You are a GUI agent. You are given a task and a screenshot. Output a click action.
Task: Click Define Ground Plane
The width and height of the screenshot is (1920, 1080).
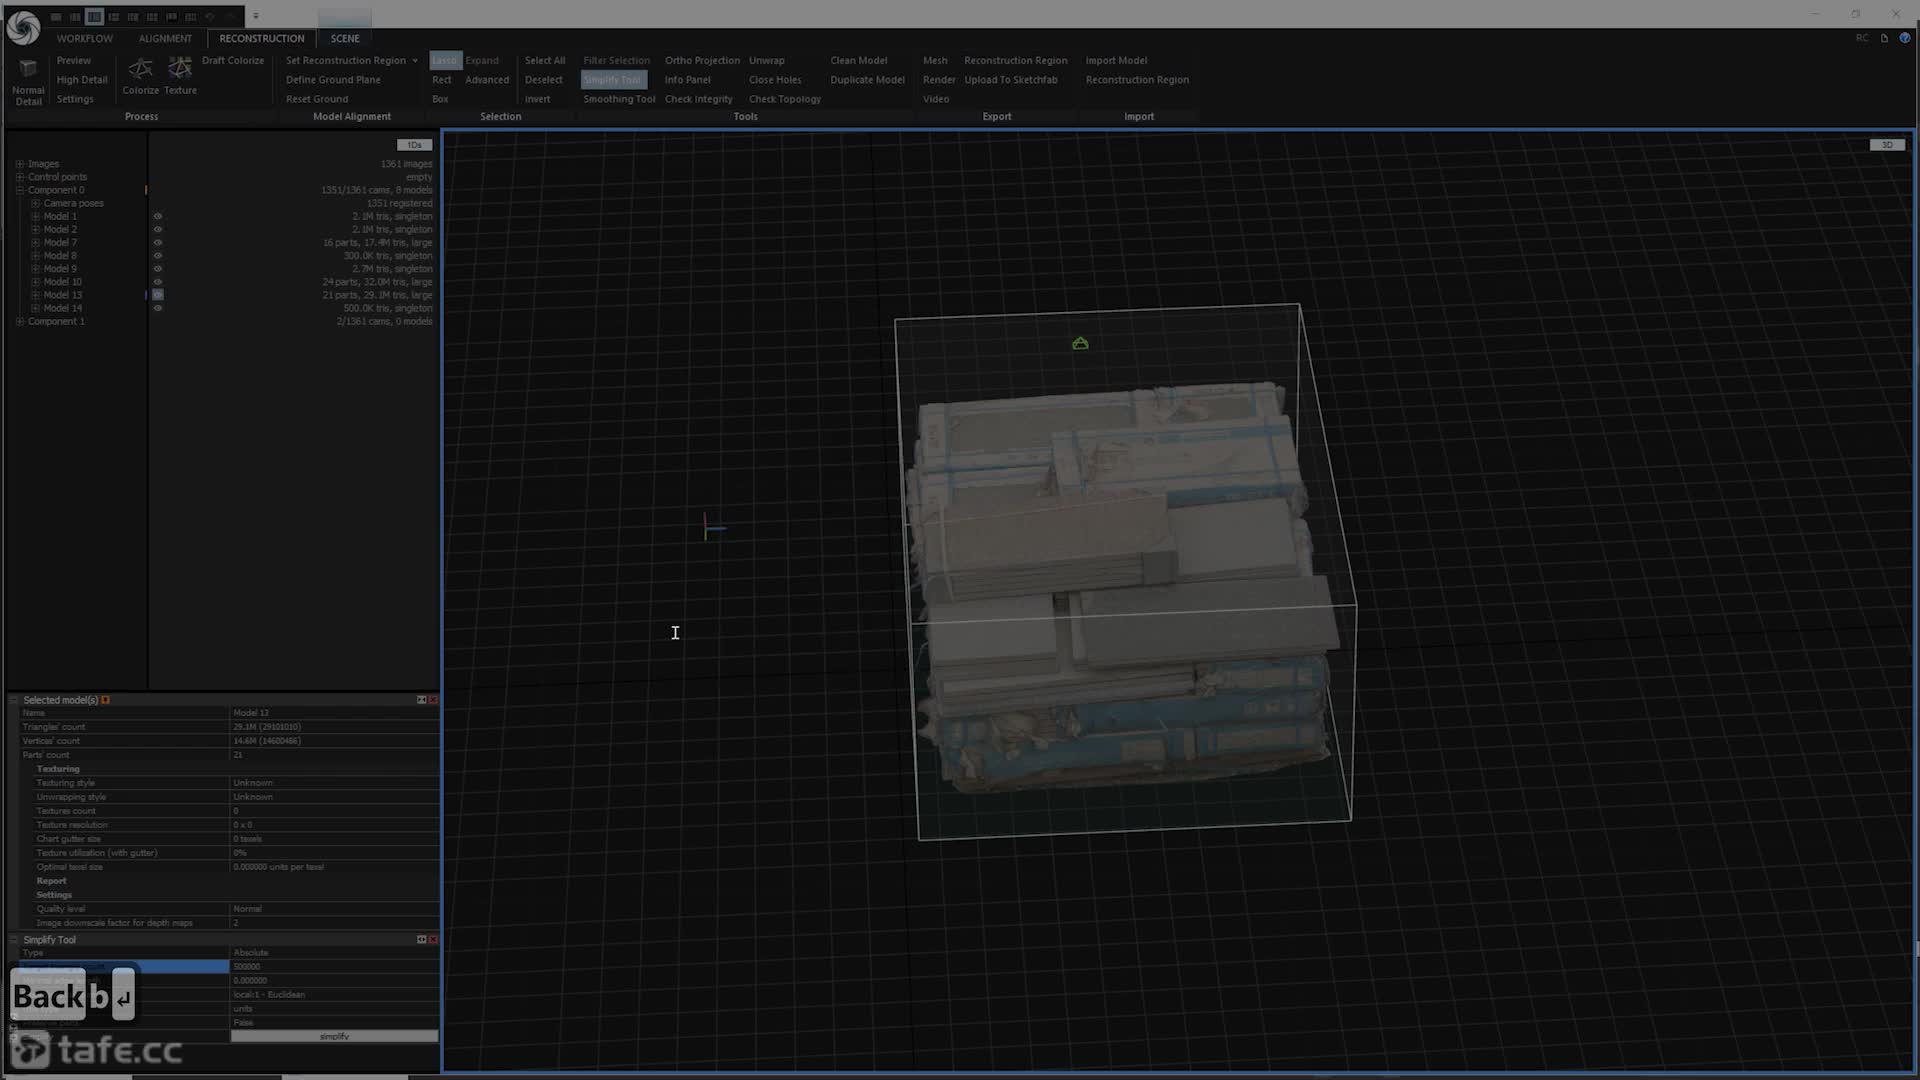pyautogui.click(x=333, y=80)
